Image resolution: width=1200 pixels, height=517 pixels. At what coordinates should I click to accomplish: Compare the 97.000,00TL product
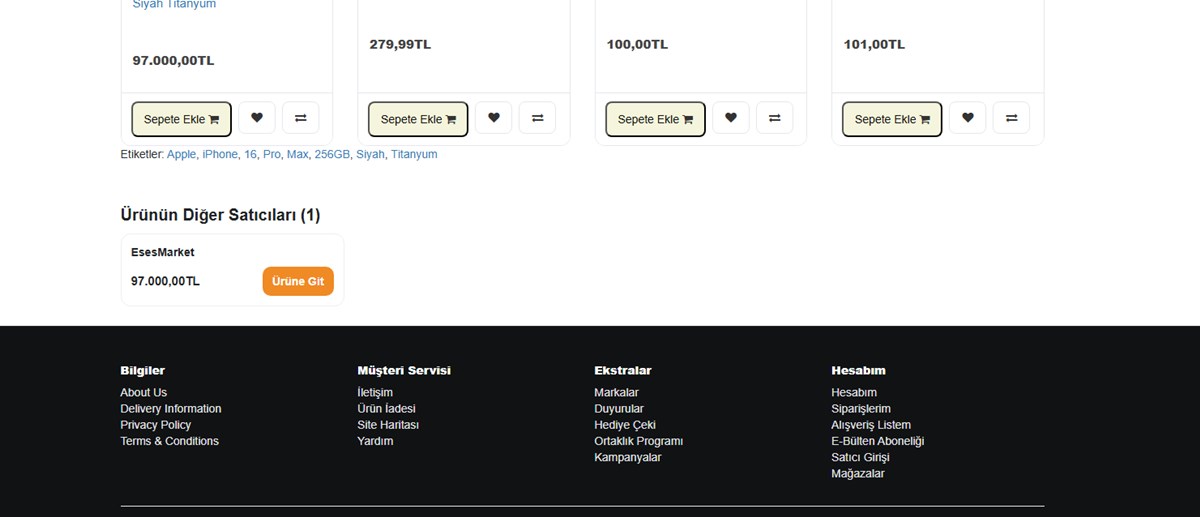tap(301, 118)
